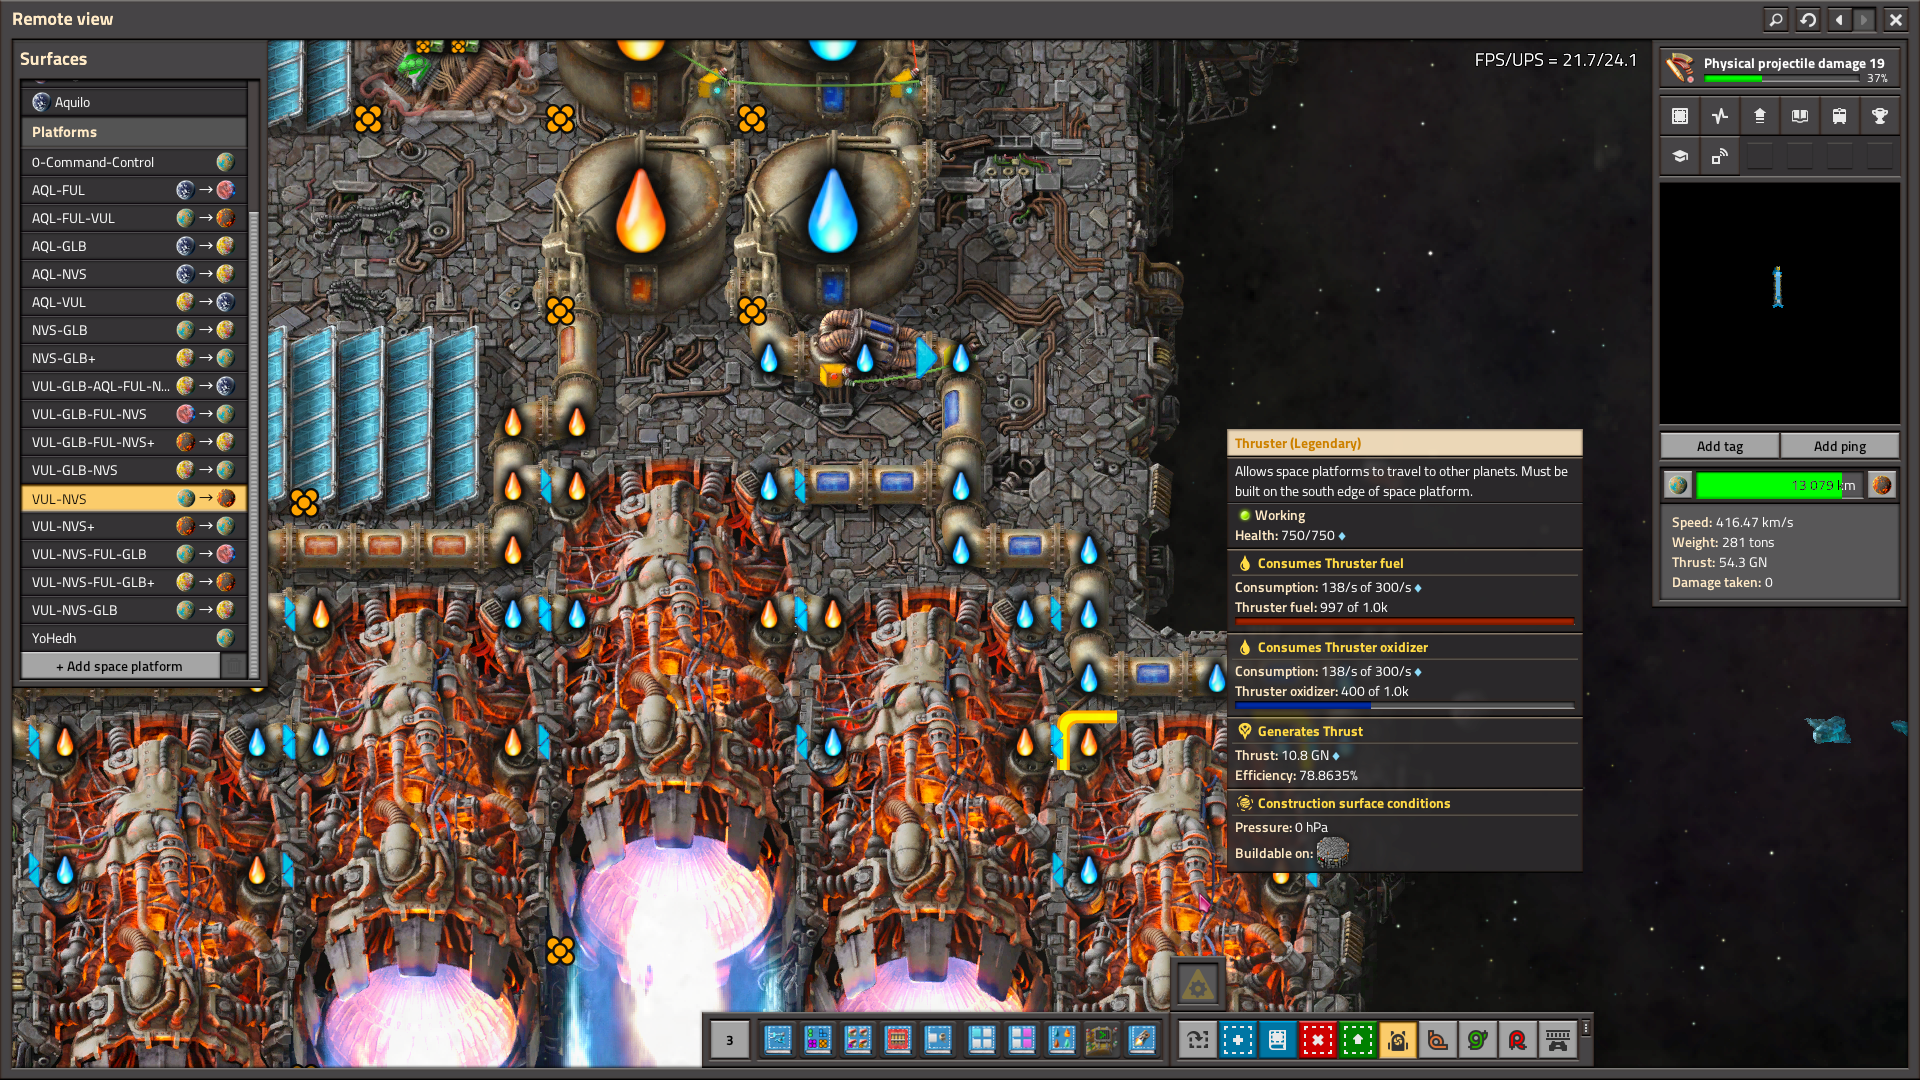Select the green upgrade planner shortcut
Viewport: 1920px width, 1080px height.
pyautogui.click(x=1358, y=1040)
